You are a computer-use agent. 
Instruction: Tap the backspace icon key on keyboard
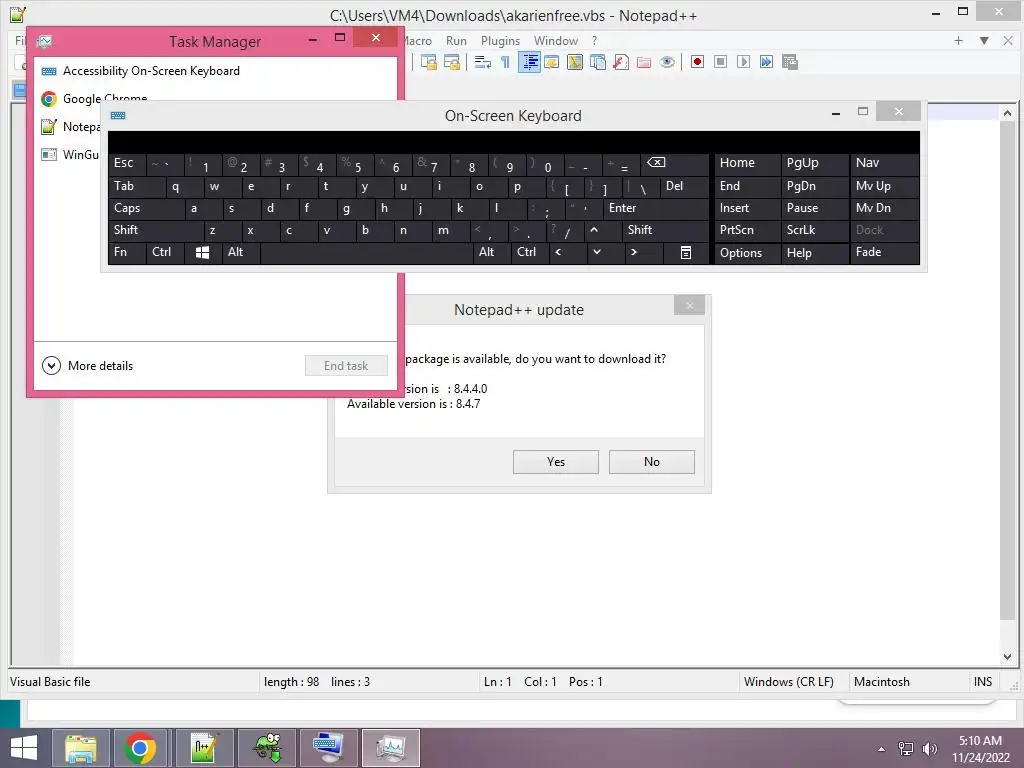coord(675,163)
